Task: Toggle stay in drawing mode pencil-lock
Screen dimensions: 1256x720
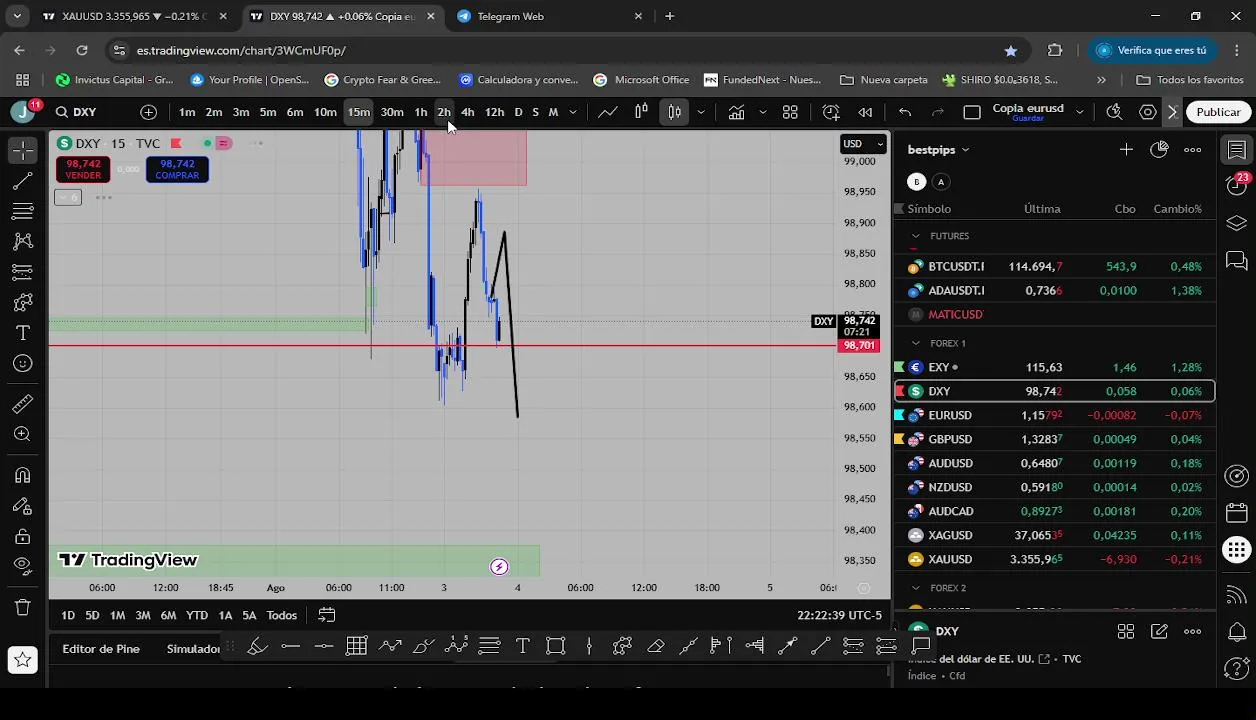Action: (23, 506)
